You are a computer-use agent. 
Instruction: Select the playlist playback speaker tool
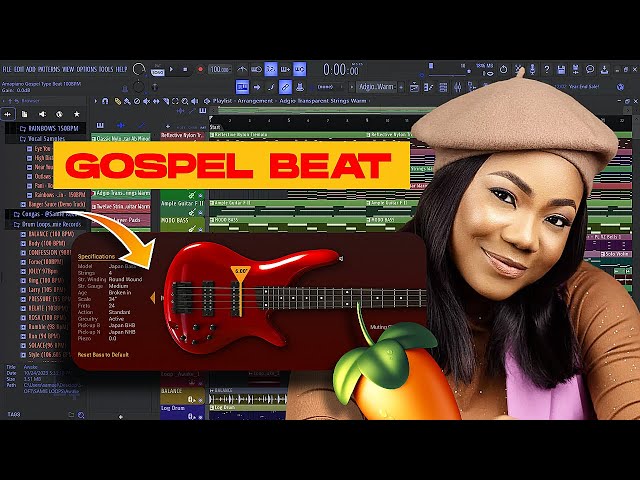(x=195, y=101)
